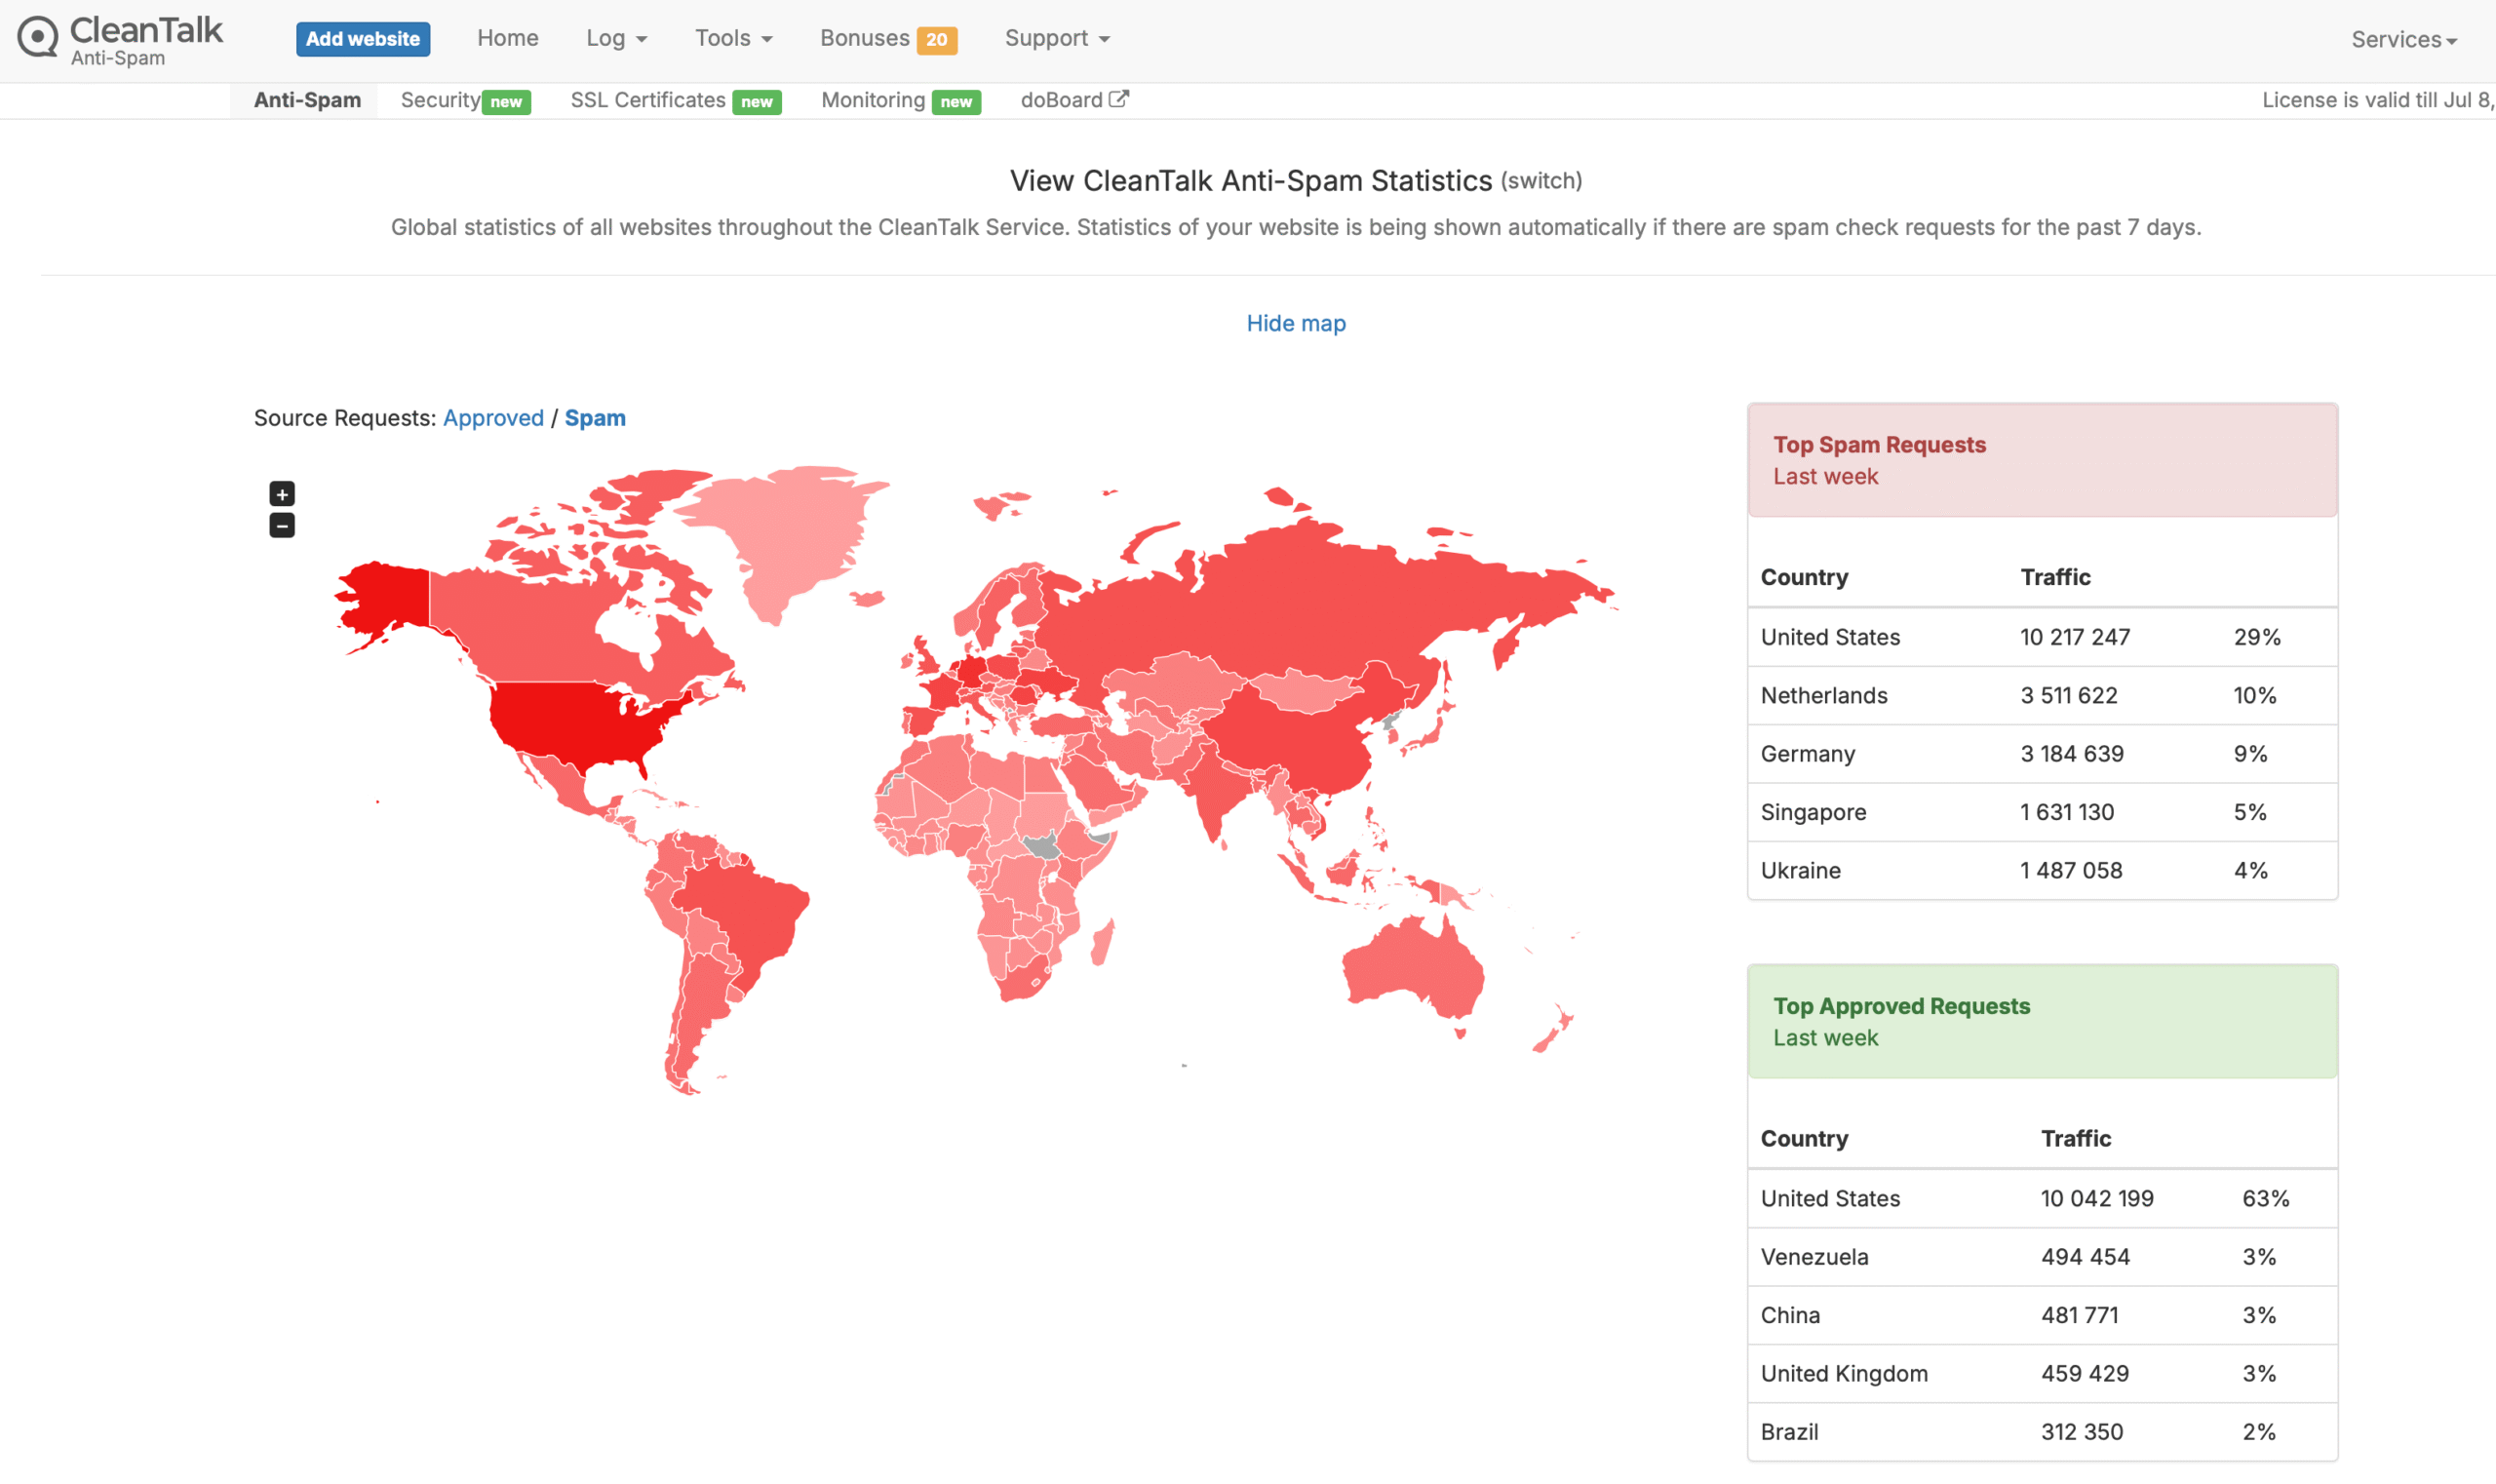The height and width of the screenshot is (1484, 2496).
Task: Click traffic value 10 217 247
Action: (2075, 637)
